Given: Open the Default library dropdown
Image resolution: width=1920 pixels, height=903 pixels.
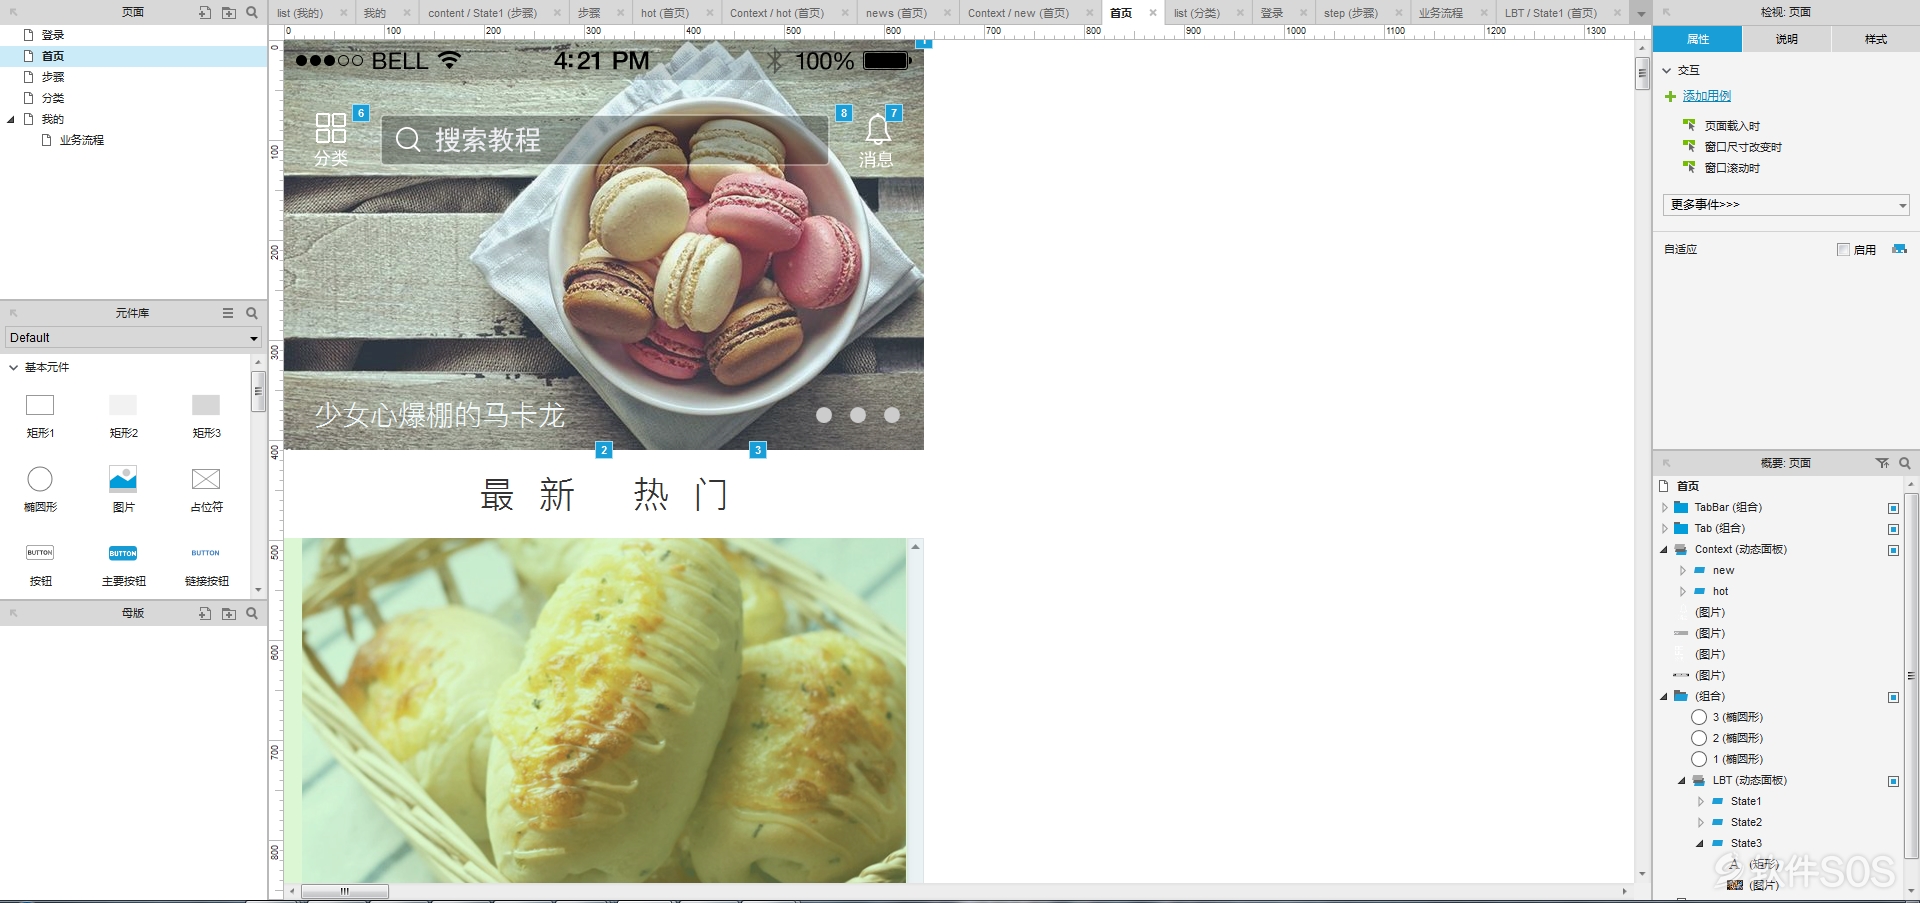Looking at the screenshot, I should (x=133, y=338).
